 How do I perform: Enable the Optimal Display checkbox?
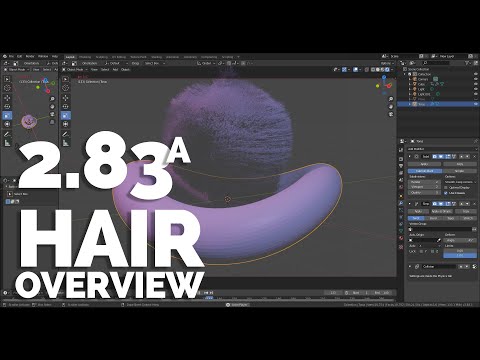tap(446, 188)
